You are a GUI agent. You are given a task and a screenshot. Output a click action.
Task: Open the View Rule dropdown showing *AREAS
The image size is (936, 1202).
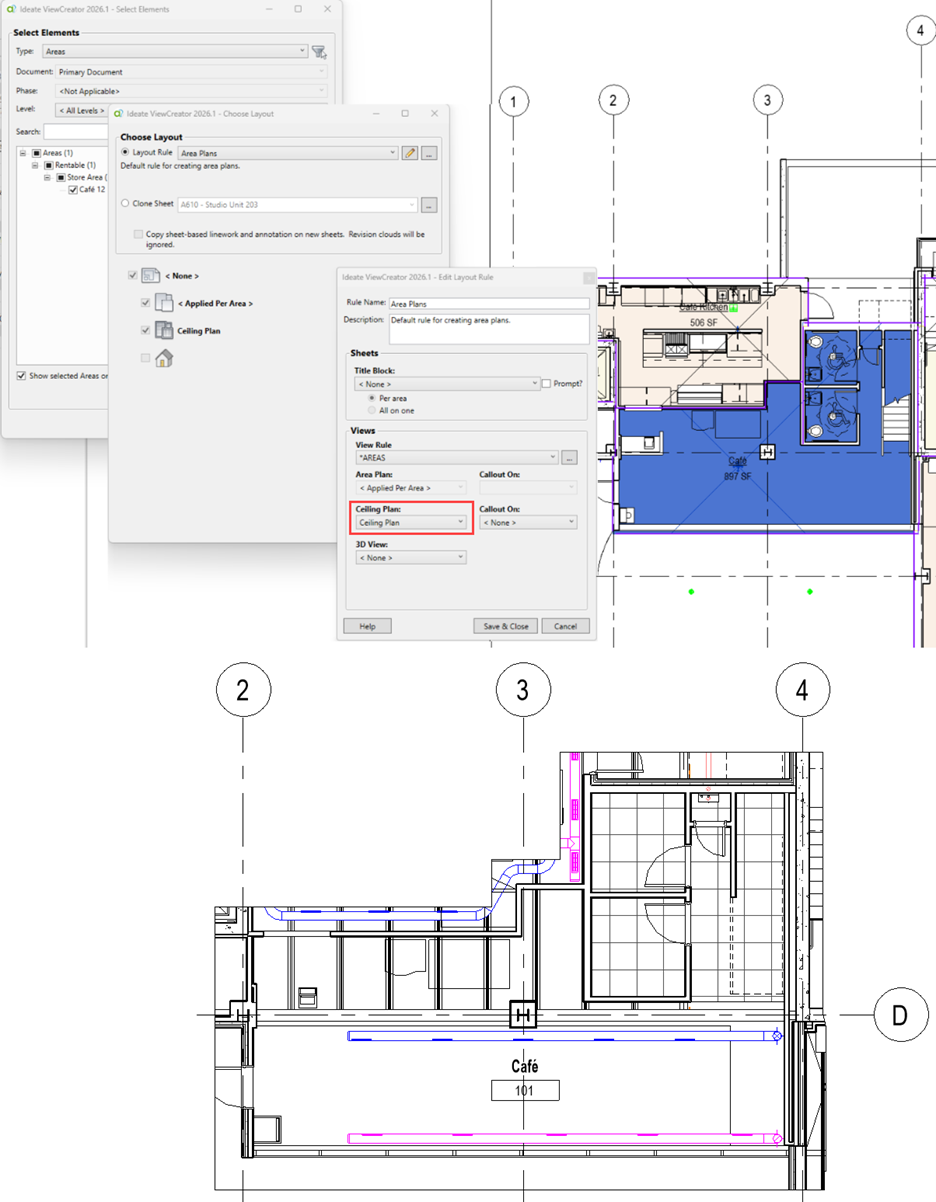[456, 458]
